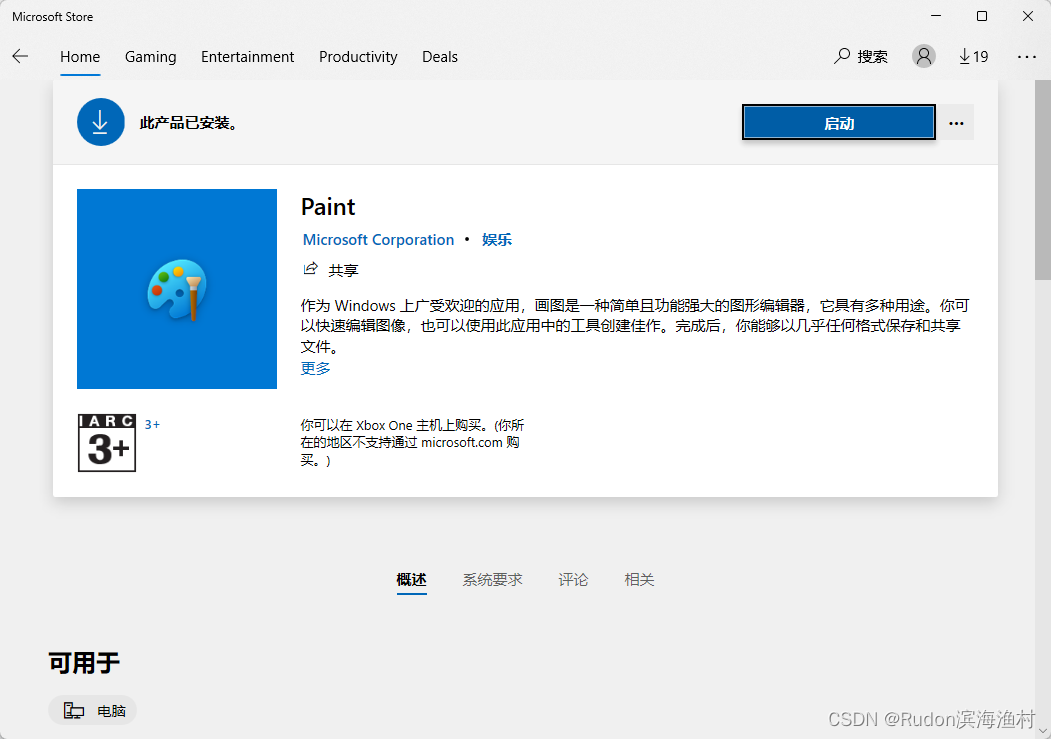
Task: Click the vertical scrollbar thumb
Action: 1043,180
